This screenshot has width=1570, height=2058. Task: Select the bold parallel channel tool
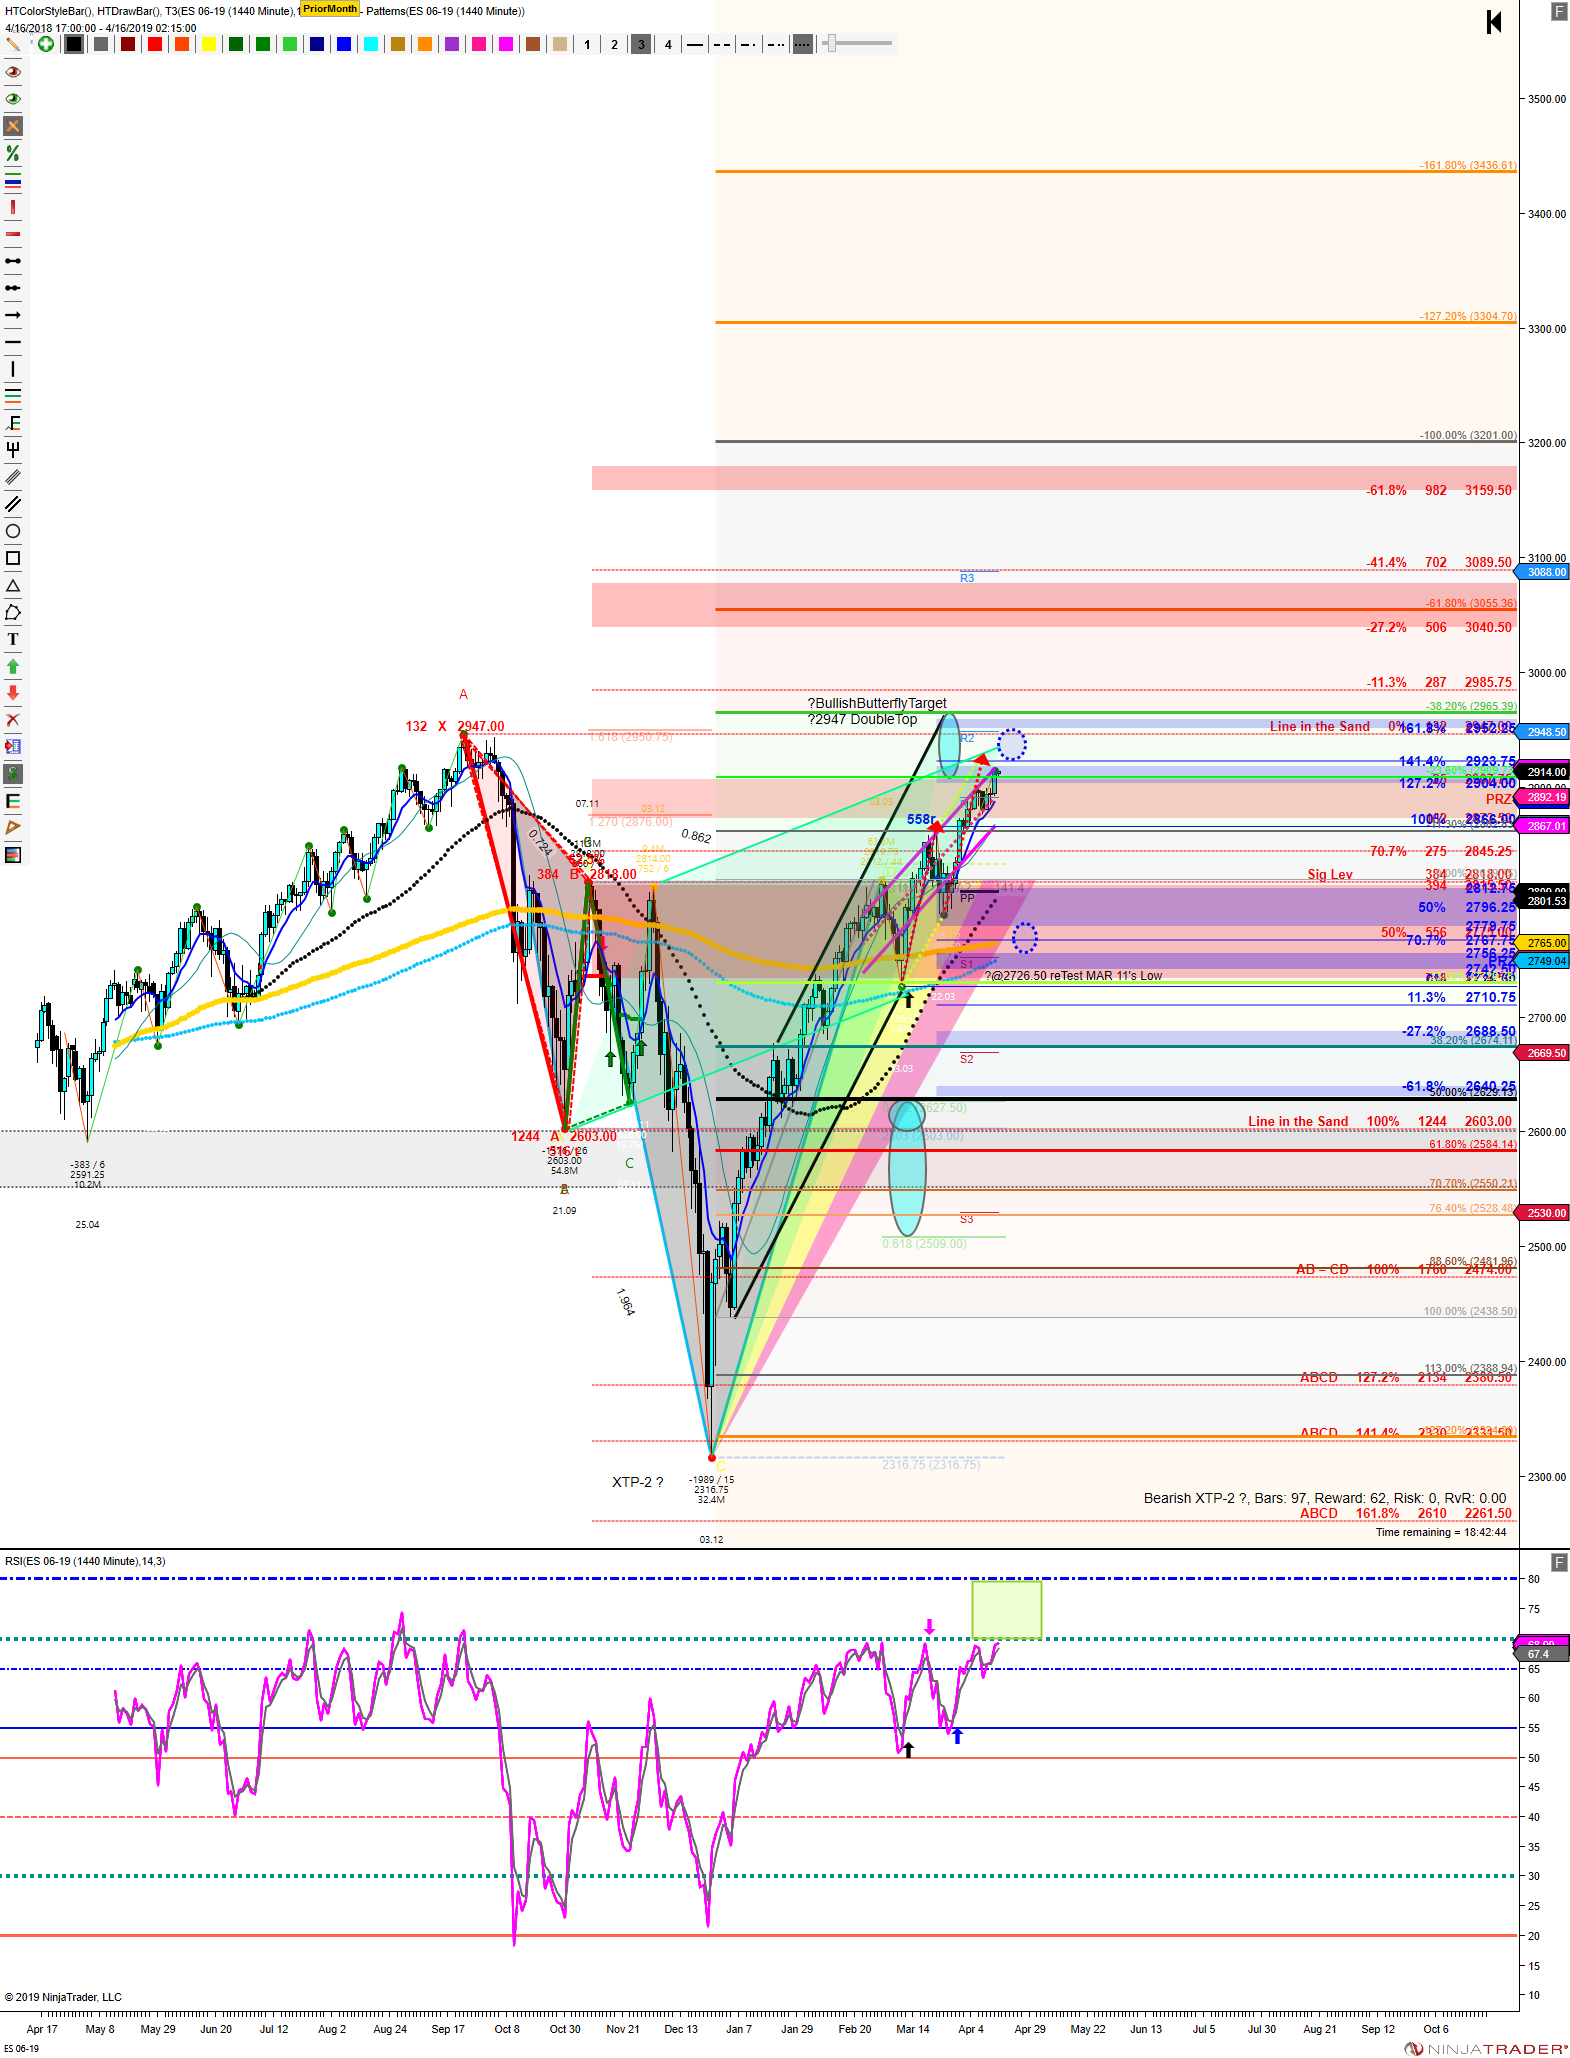[13, 504]
